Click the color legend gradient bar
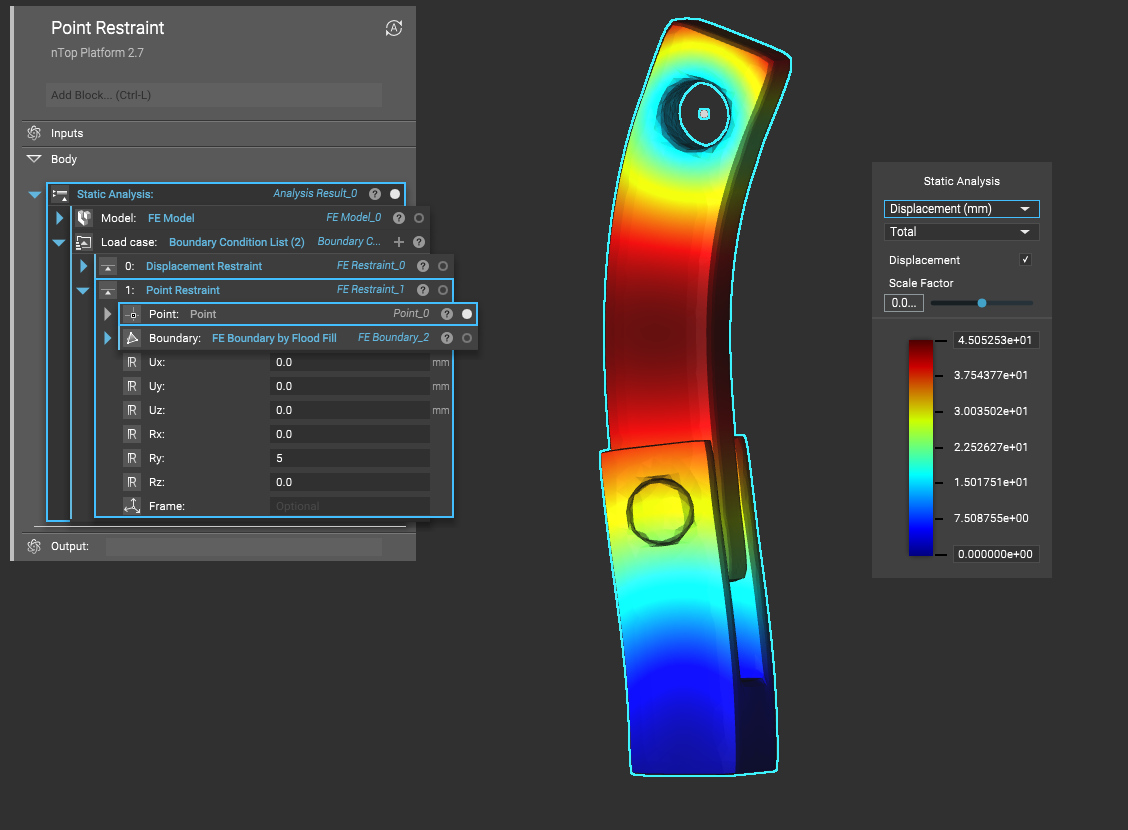Image resolution: width=1128 pixels, height=830 pixels. (x=921, y=447)
